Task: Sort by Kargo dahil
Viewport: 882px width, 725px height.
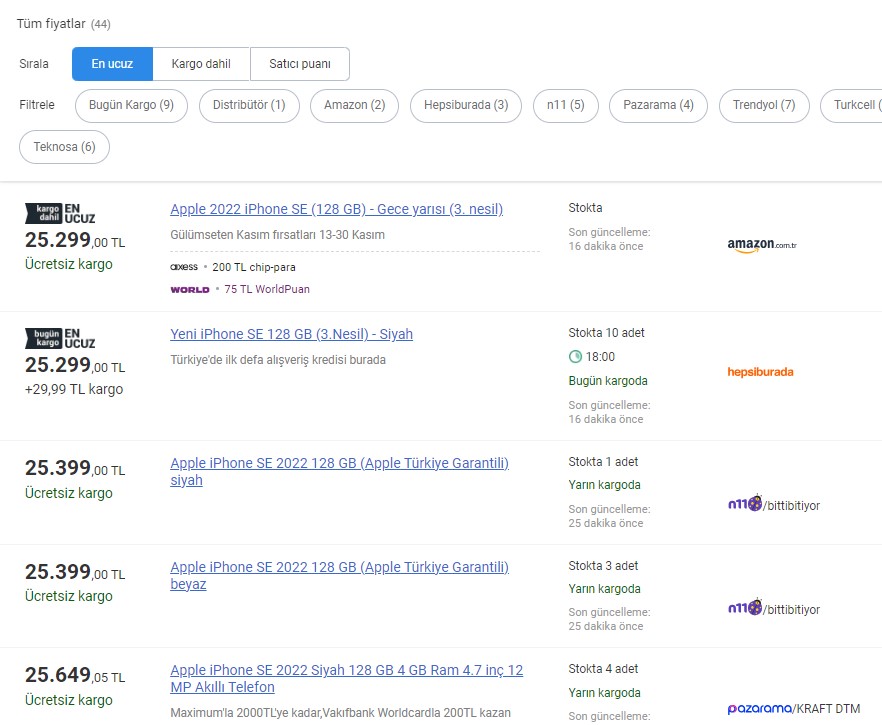Action: (x=201, y=64)
